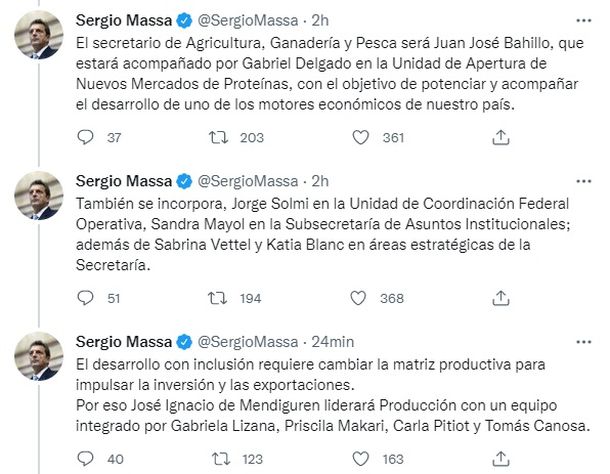Image resolution: width=610 pixels, height=474 pixels.
Task: Click Sergio Massa avatar on first tweet
Action: coord(38,39)
